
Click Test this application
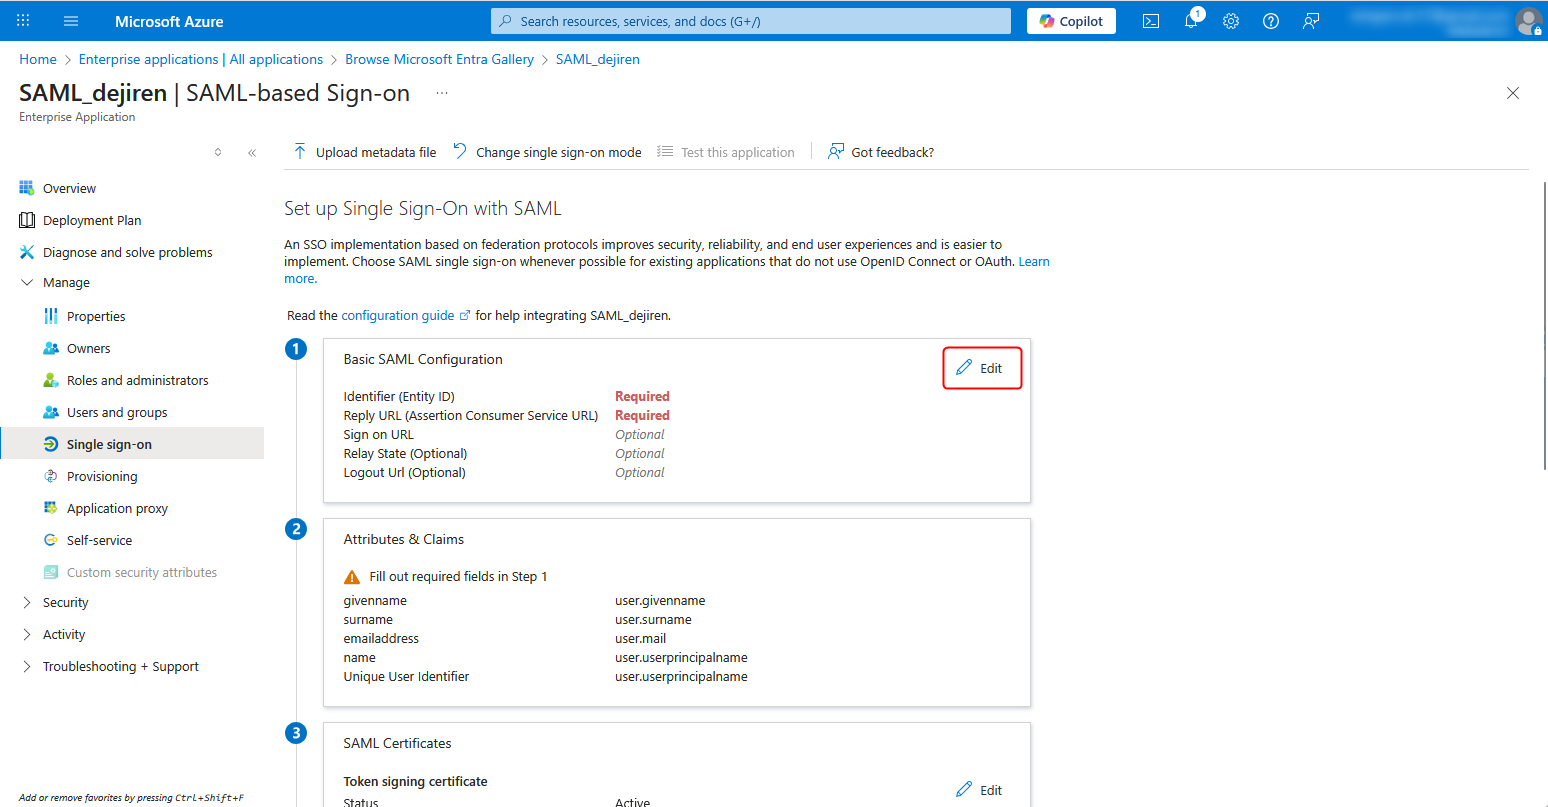tap(726, 152)
